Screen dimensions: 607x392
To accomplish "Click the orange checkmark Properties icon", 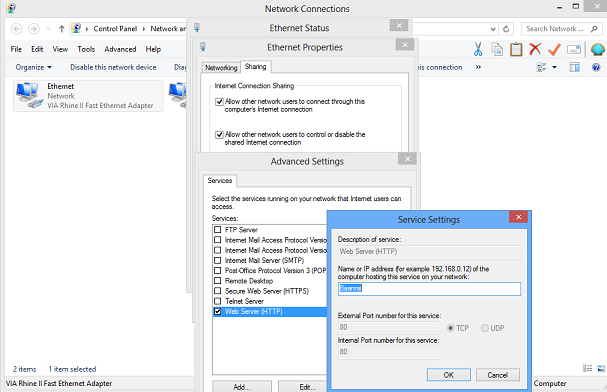I will [554, 50].
